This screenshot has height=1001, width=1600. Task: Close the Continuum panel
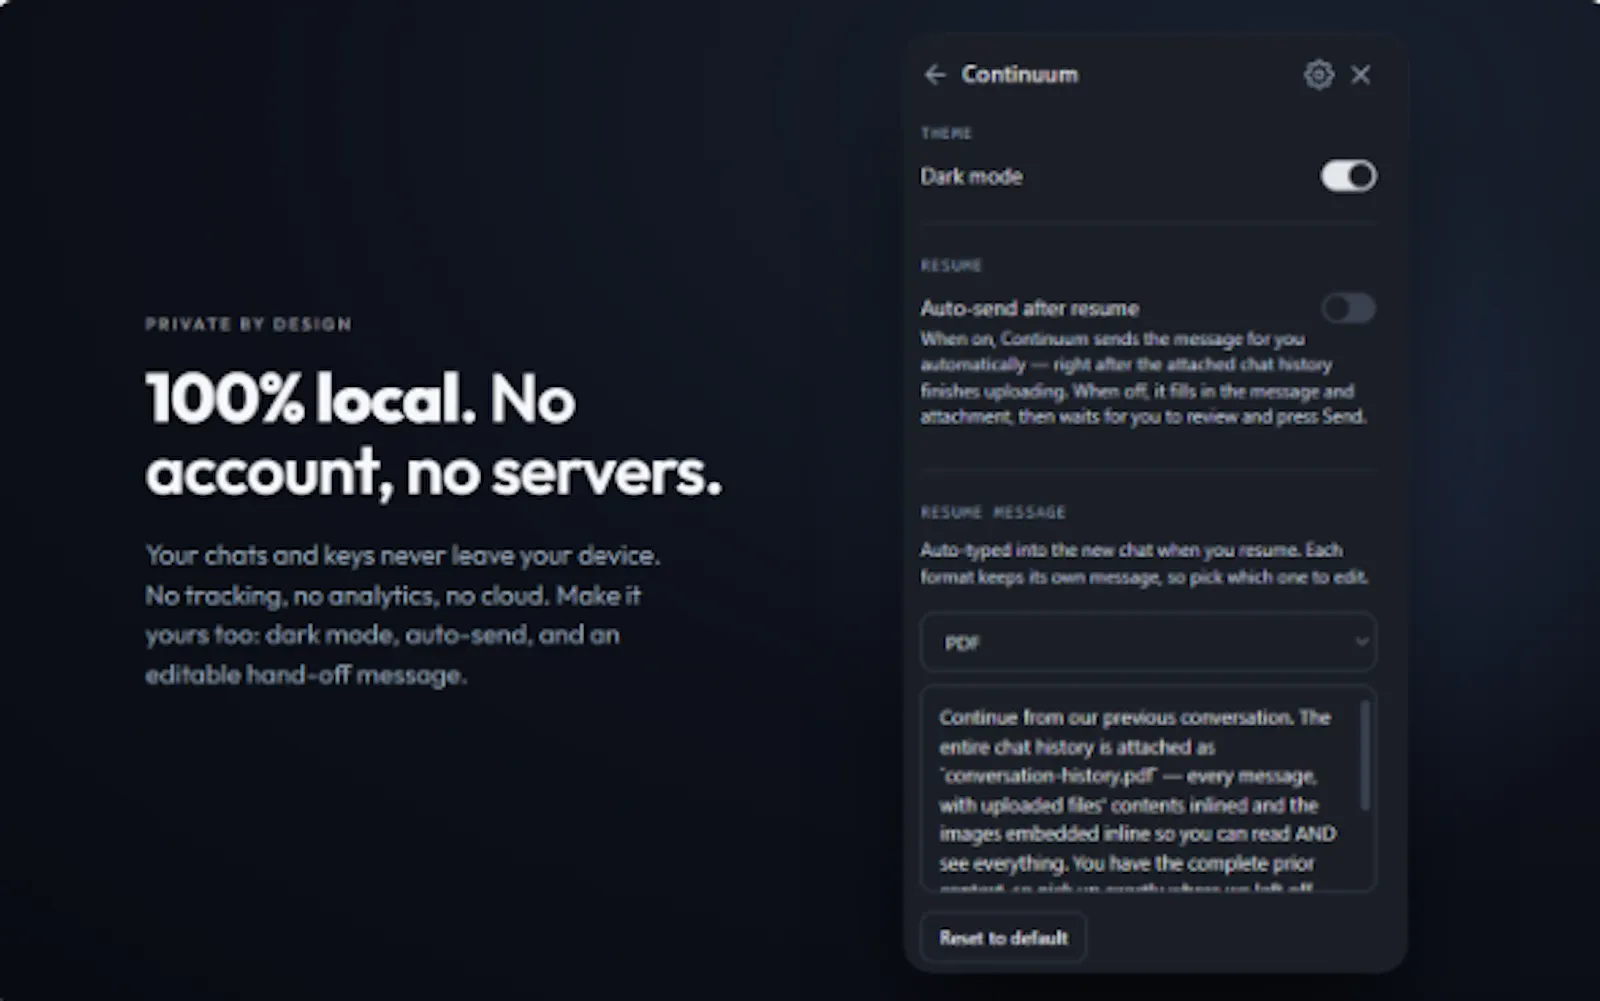(1361, 75)
